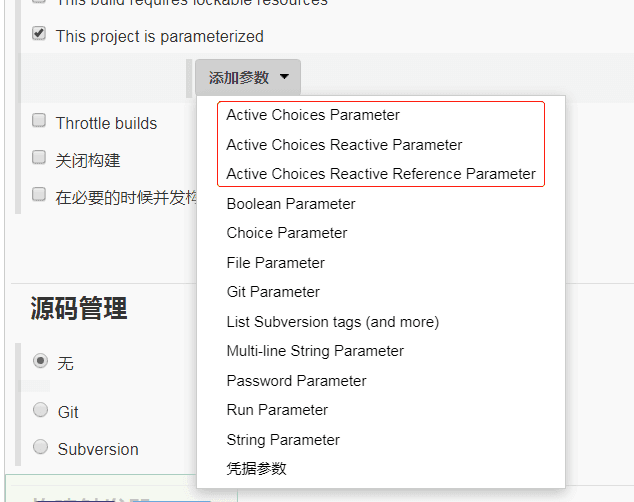This screenshot has width=634, height=502.
Task: Pick String Parameter from dropdown
Action: pyautogui.click(x=283, y=440)
